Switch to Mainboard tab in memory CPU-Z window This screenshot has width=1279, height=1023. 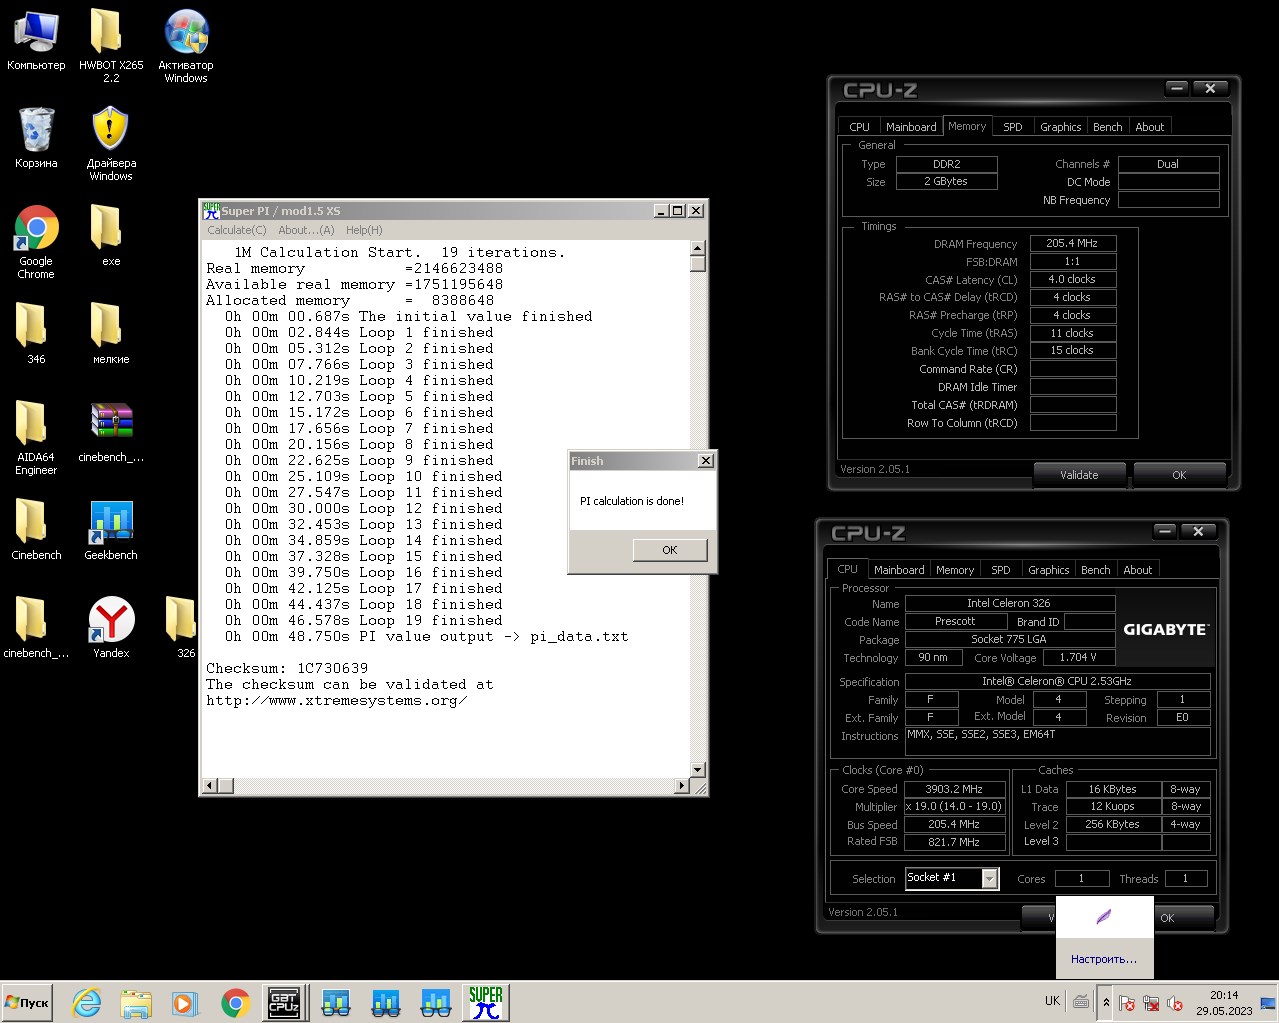click(x=911, y=127)
